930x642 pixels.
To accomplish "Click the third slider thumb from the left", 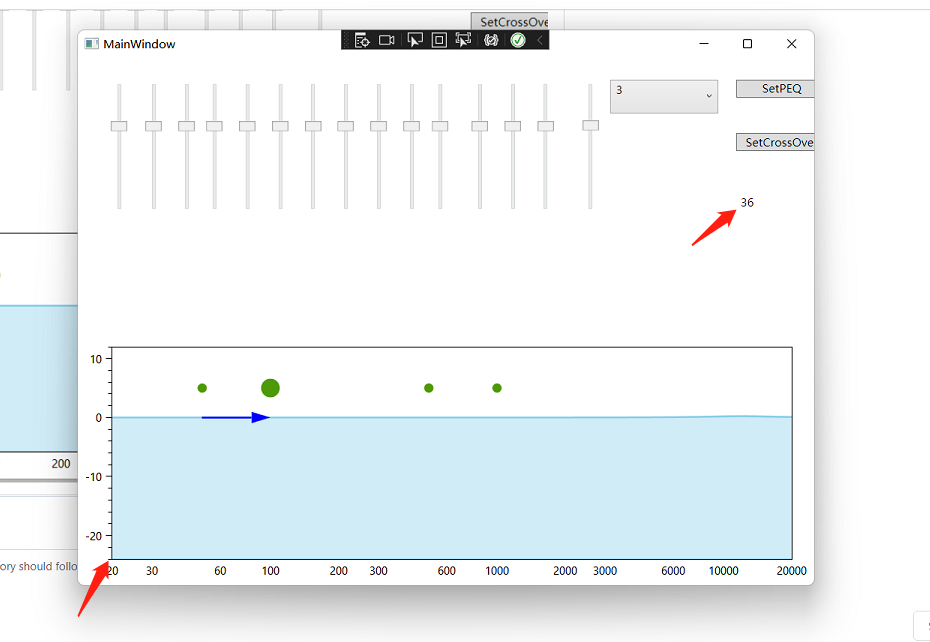I will (186, 126).
